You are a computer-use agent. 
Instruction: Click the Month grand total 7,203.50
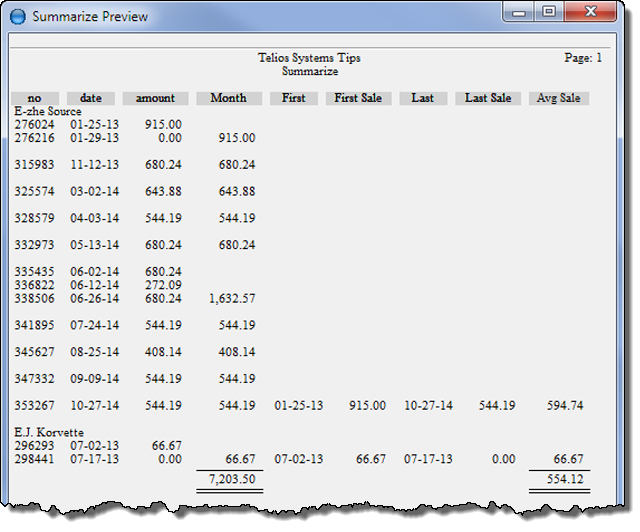tap(231, 480)
